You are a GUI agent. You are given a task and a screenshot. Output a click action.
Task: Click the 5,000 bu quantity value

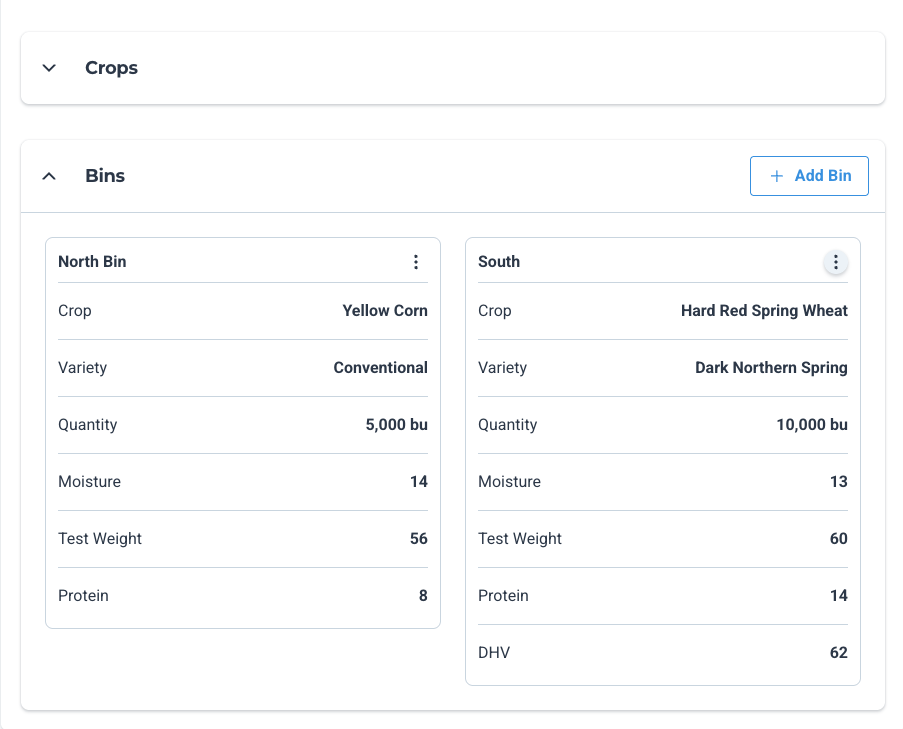coord(396,425)
